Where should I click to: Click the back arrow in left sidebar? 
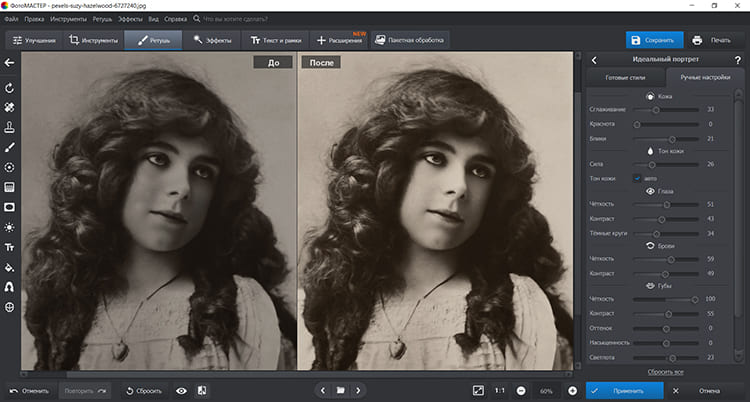click(9, 63)
